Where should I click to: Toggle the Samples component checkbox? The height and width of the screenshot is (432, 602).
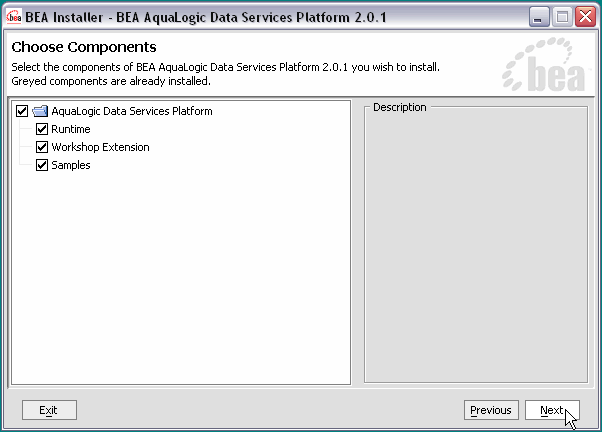(x=42, y=165)
